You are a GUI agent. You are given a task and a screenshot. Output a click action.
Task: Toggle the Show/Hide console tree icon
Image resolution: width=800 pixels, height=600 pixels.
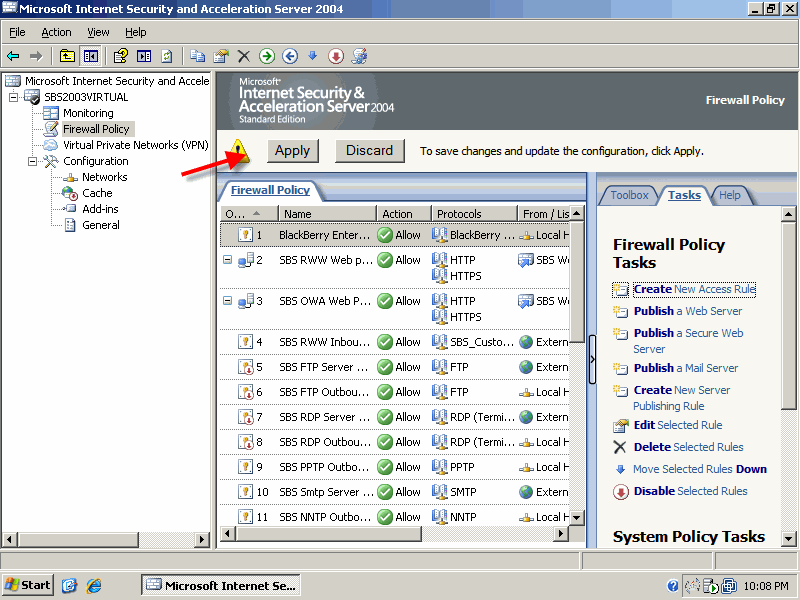coord(91,56)
